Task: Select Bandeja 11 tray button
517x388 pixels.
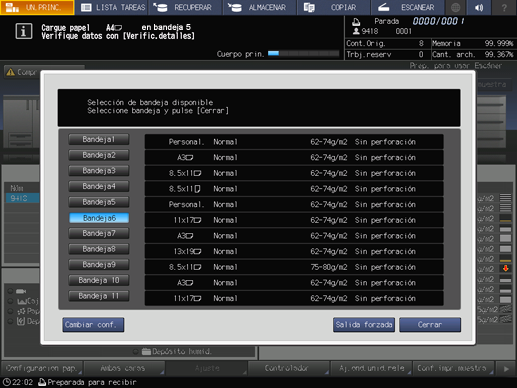Action: click(x=99, y=296)
